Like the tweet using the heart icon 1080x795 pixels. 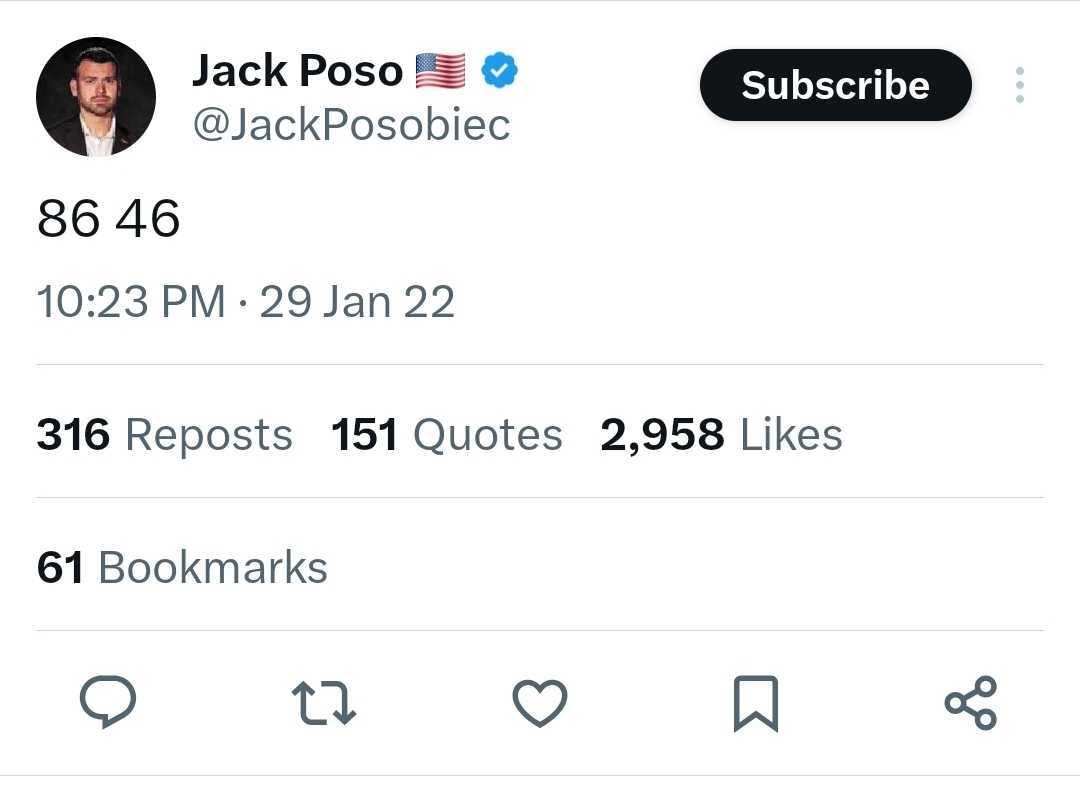point(539,703)
